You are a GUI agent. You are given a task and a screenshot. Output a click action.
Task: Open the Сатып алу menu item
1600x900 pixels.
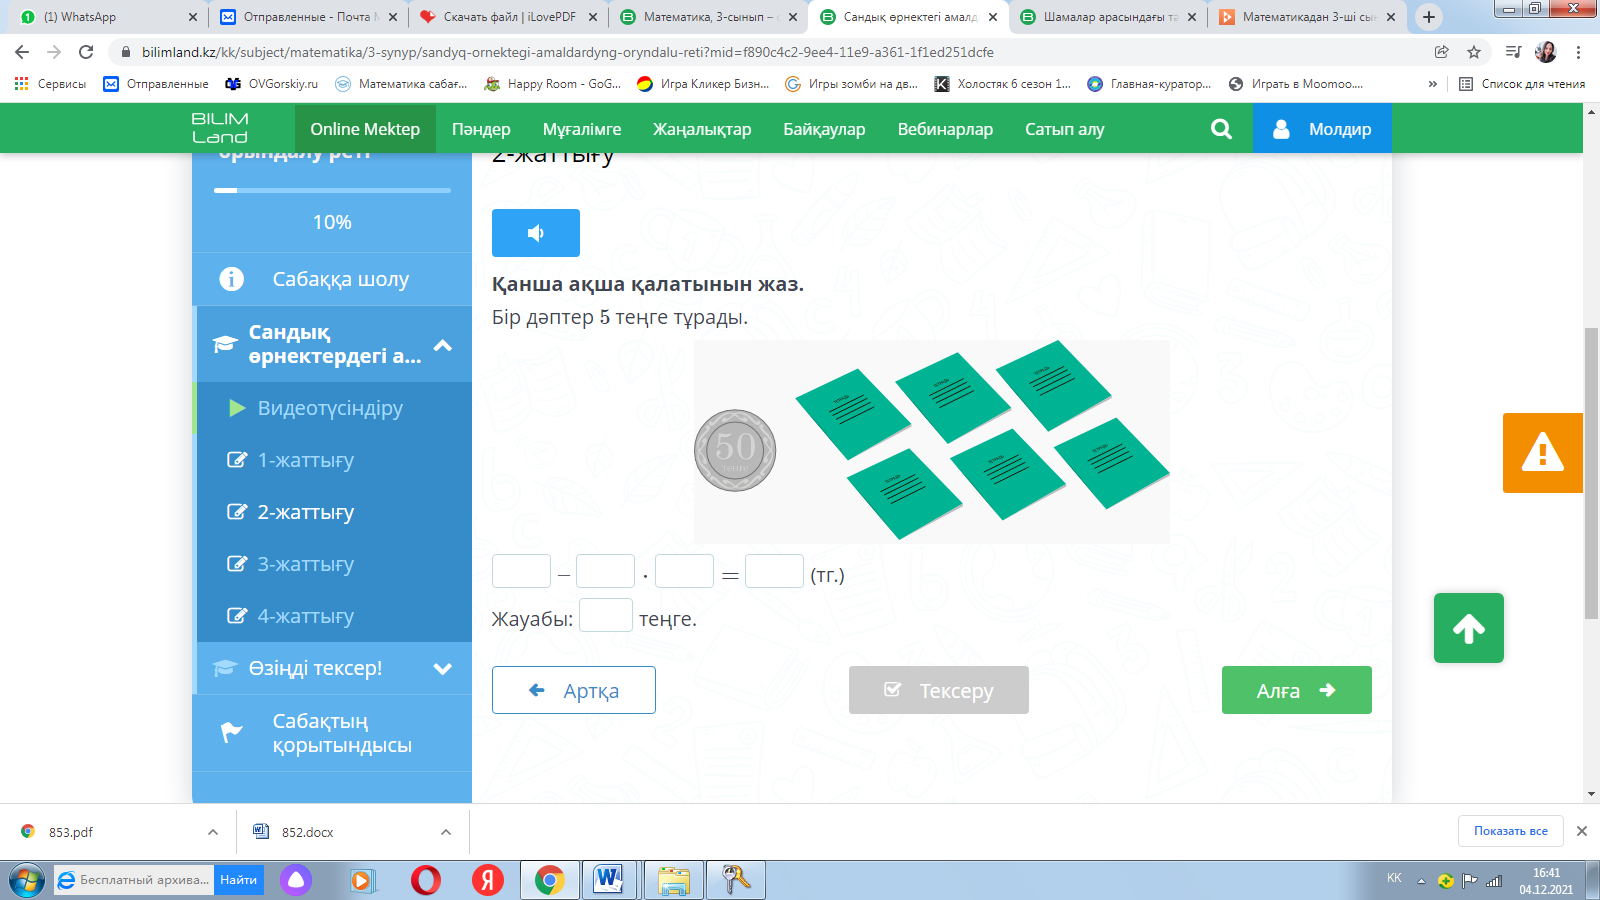pyautogui.click(x=1065, y=129)
